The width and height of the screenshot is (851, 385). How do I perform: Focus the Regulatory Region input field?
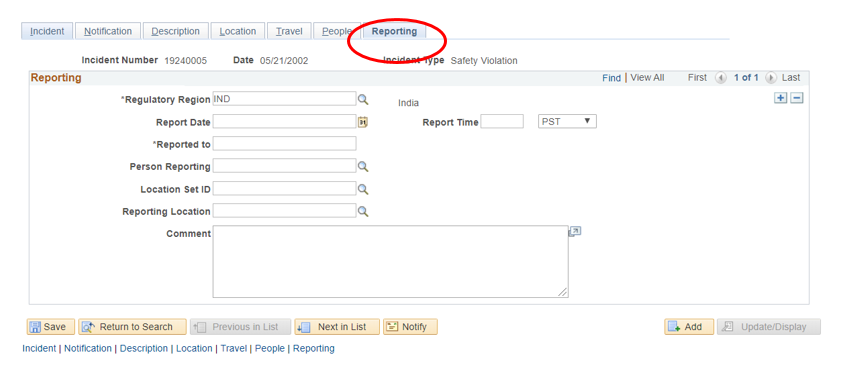tap(284, 98)
